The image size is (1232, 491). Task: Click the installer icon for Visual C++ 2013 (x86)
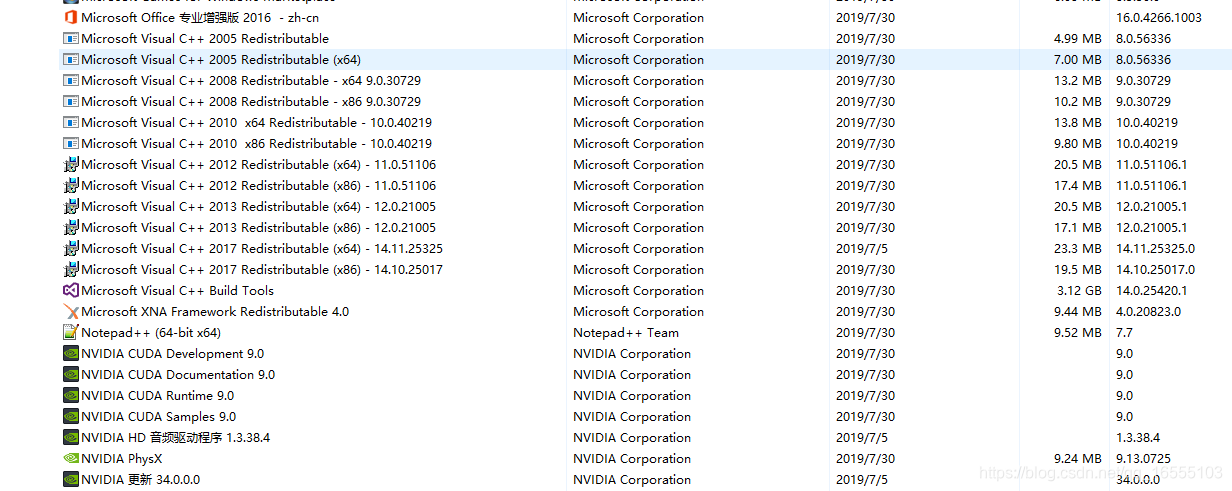click(71, 228)
